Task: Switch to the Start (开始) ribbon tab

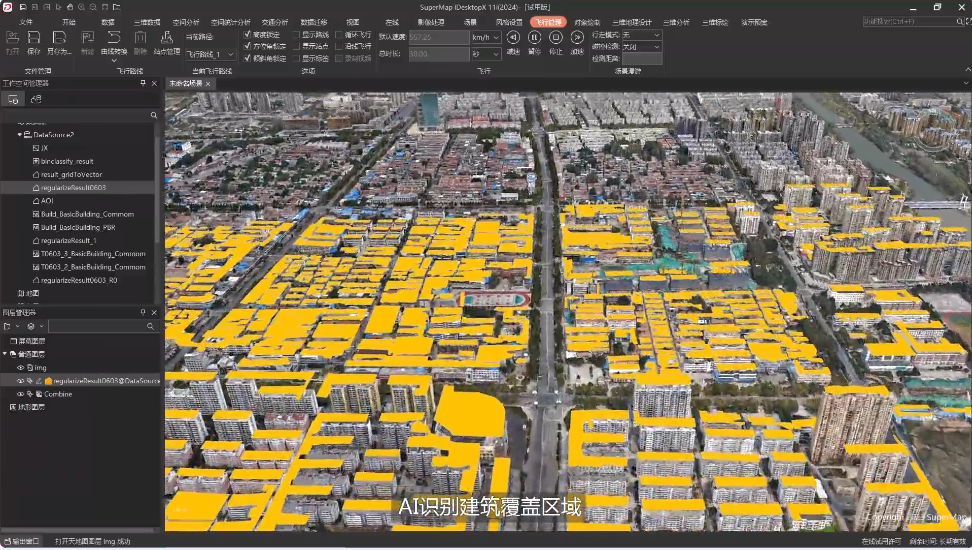Action: tap(69, 22)
